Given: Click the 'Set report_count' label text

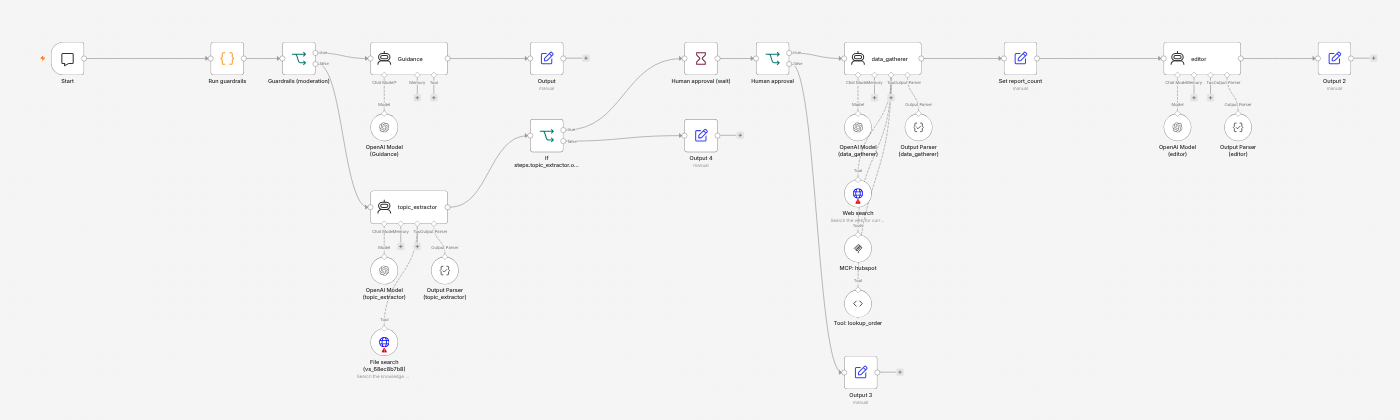Looking at the screenshot, I should (x=1020, y=81).
